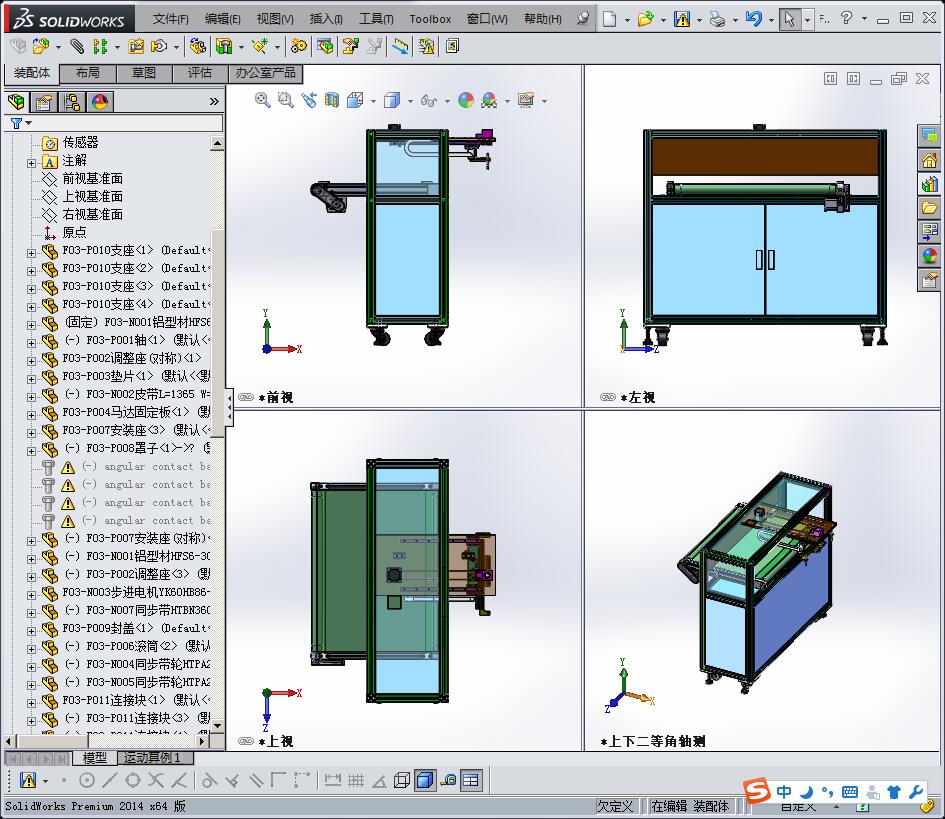This screenshot has height=819, width=945.
Task: Switch to the 办公室产品 tab
Action: tap(265, 73)
